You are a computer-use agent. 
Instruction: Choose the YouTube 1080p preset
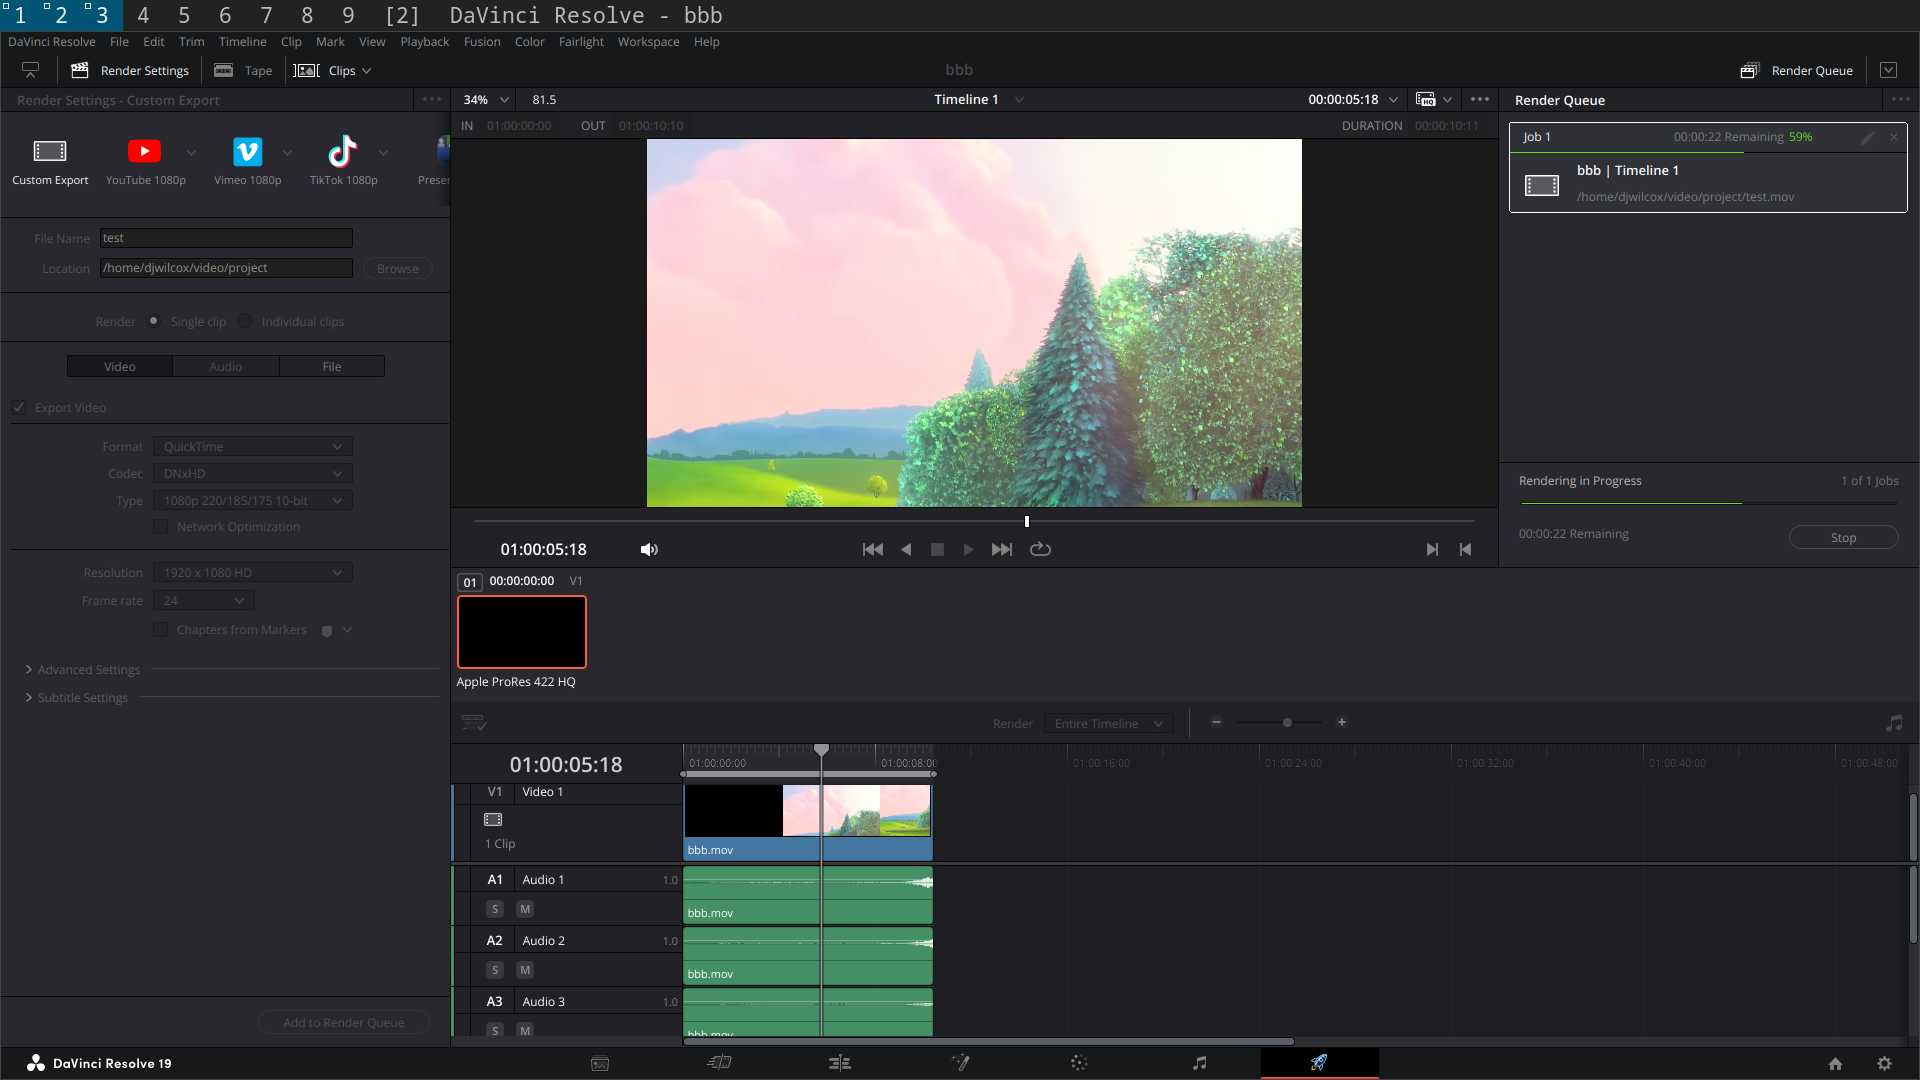(145, 151)
